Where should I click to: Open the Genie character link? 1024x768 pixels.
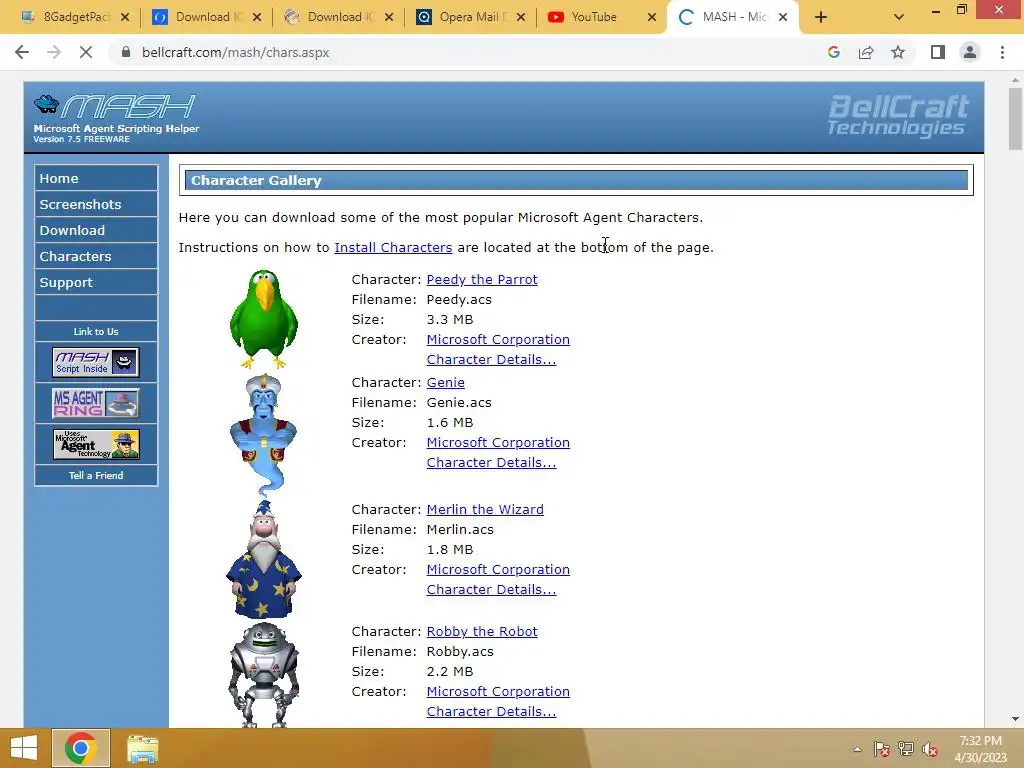click(445, 383)
